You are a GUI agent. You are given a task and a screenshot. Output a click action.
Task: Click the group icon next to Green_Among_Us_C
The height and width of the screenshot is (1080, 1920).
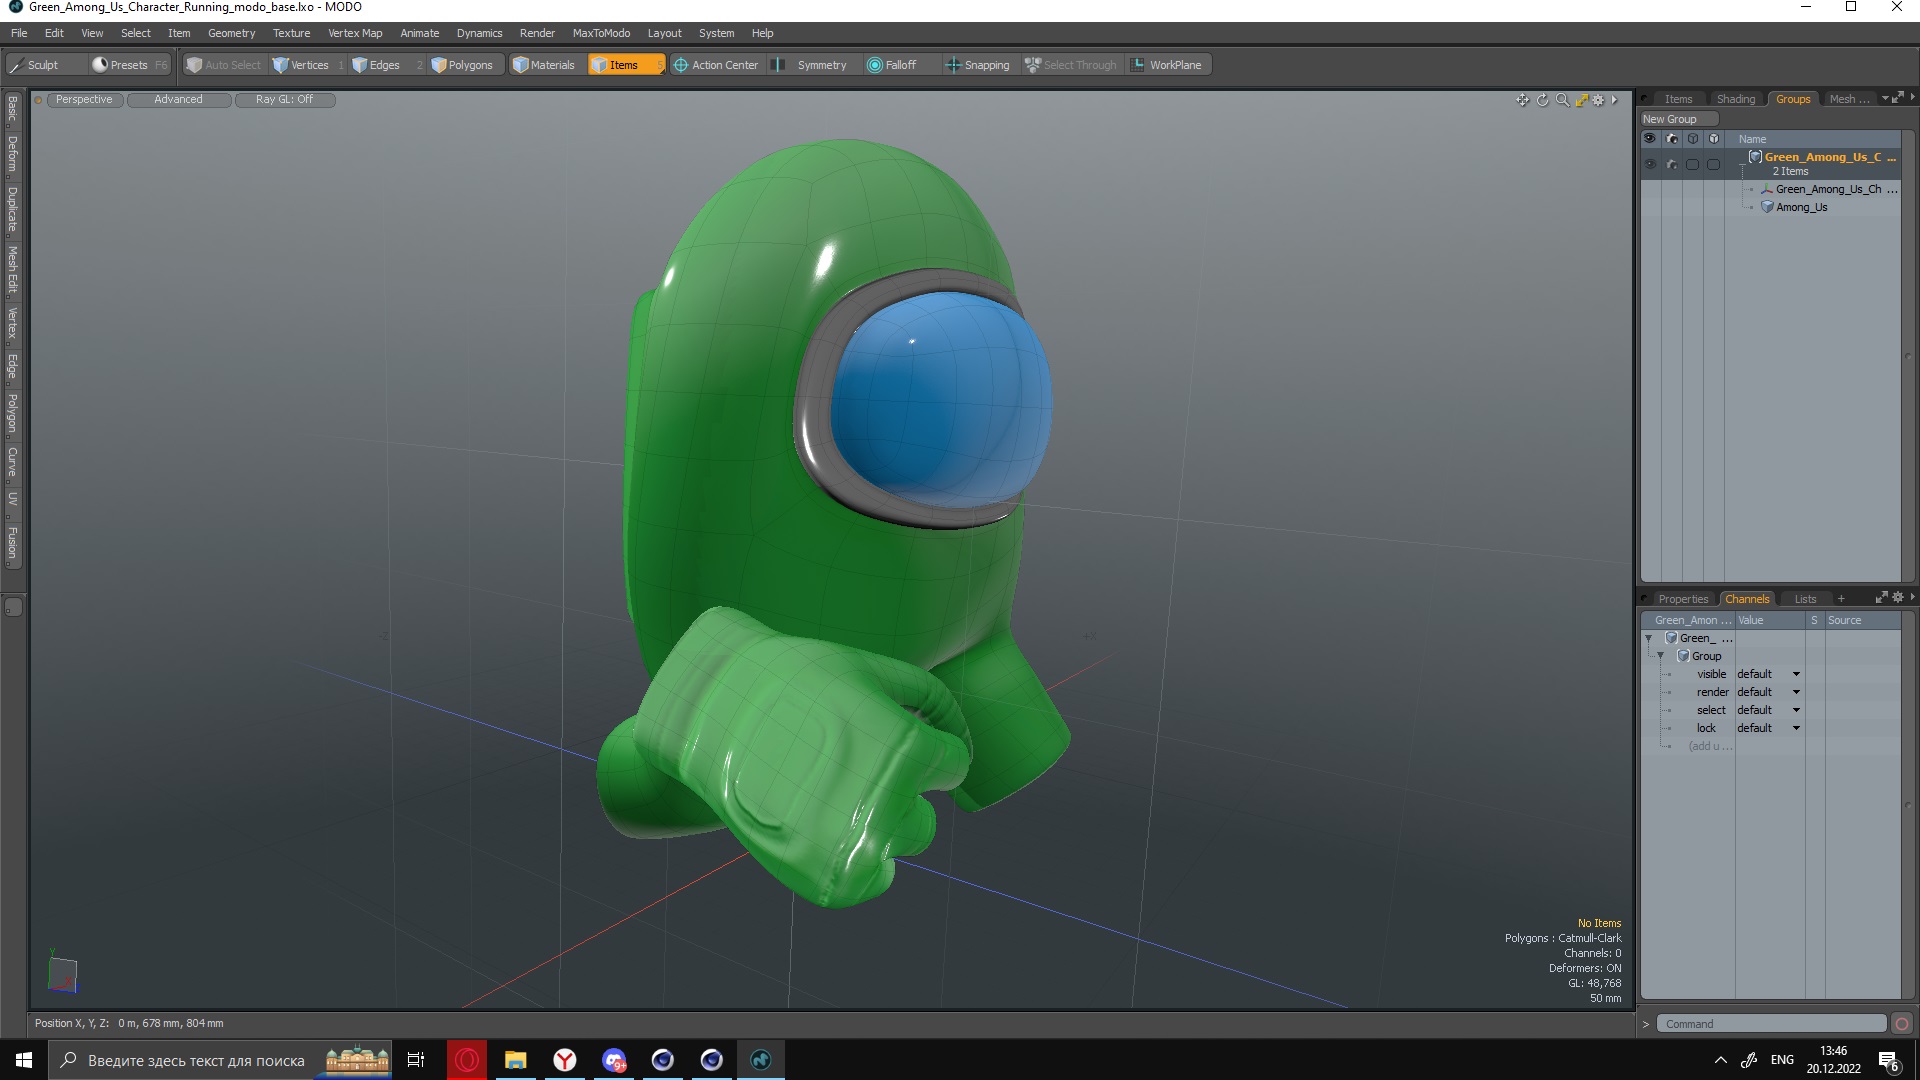(1755, 157)
